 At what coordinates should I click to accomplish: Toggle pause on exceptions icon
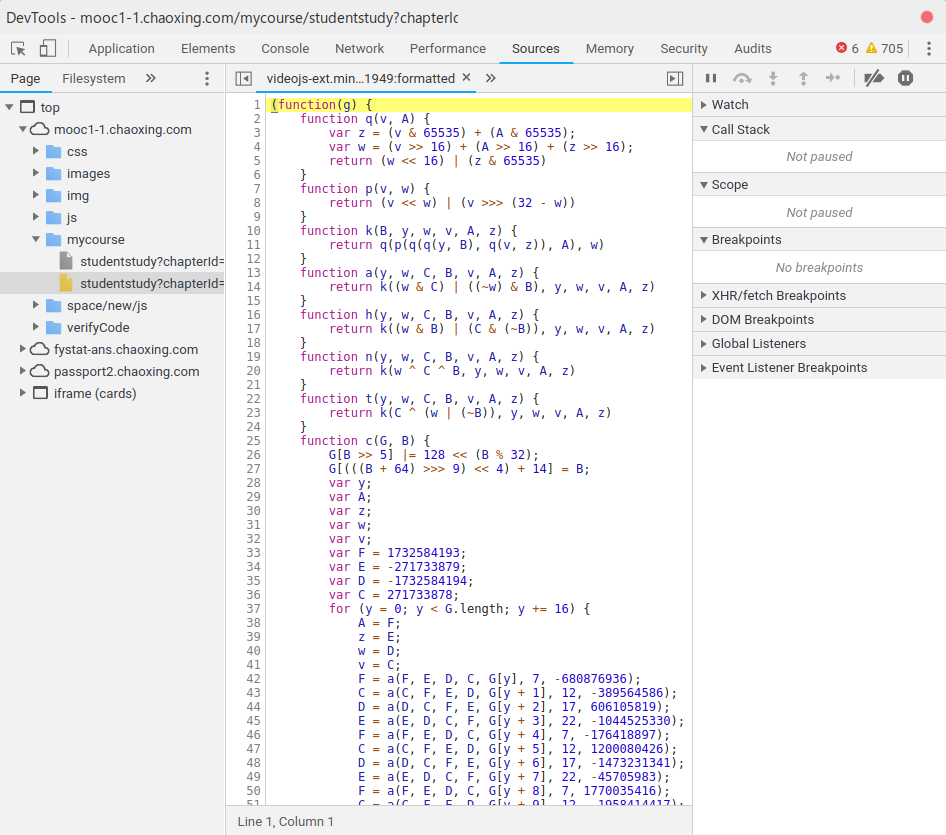point(905,78)
